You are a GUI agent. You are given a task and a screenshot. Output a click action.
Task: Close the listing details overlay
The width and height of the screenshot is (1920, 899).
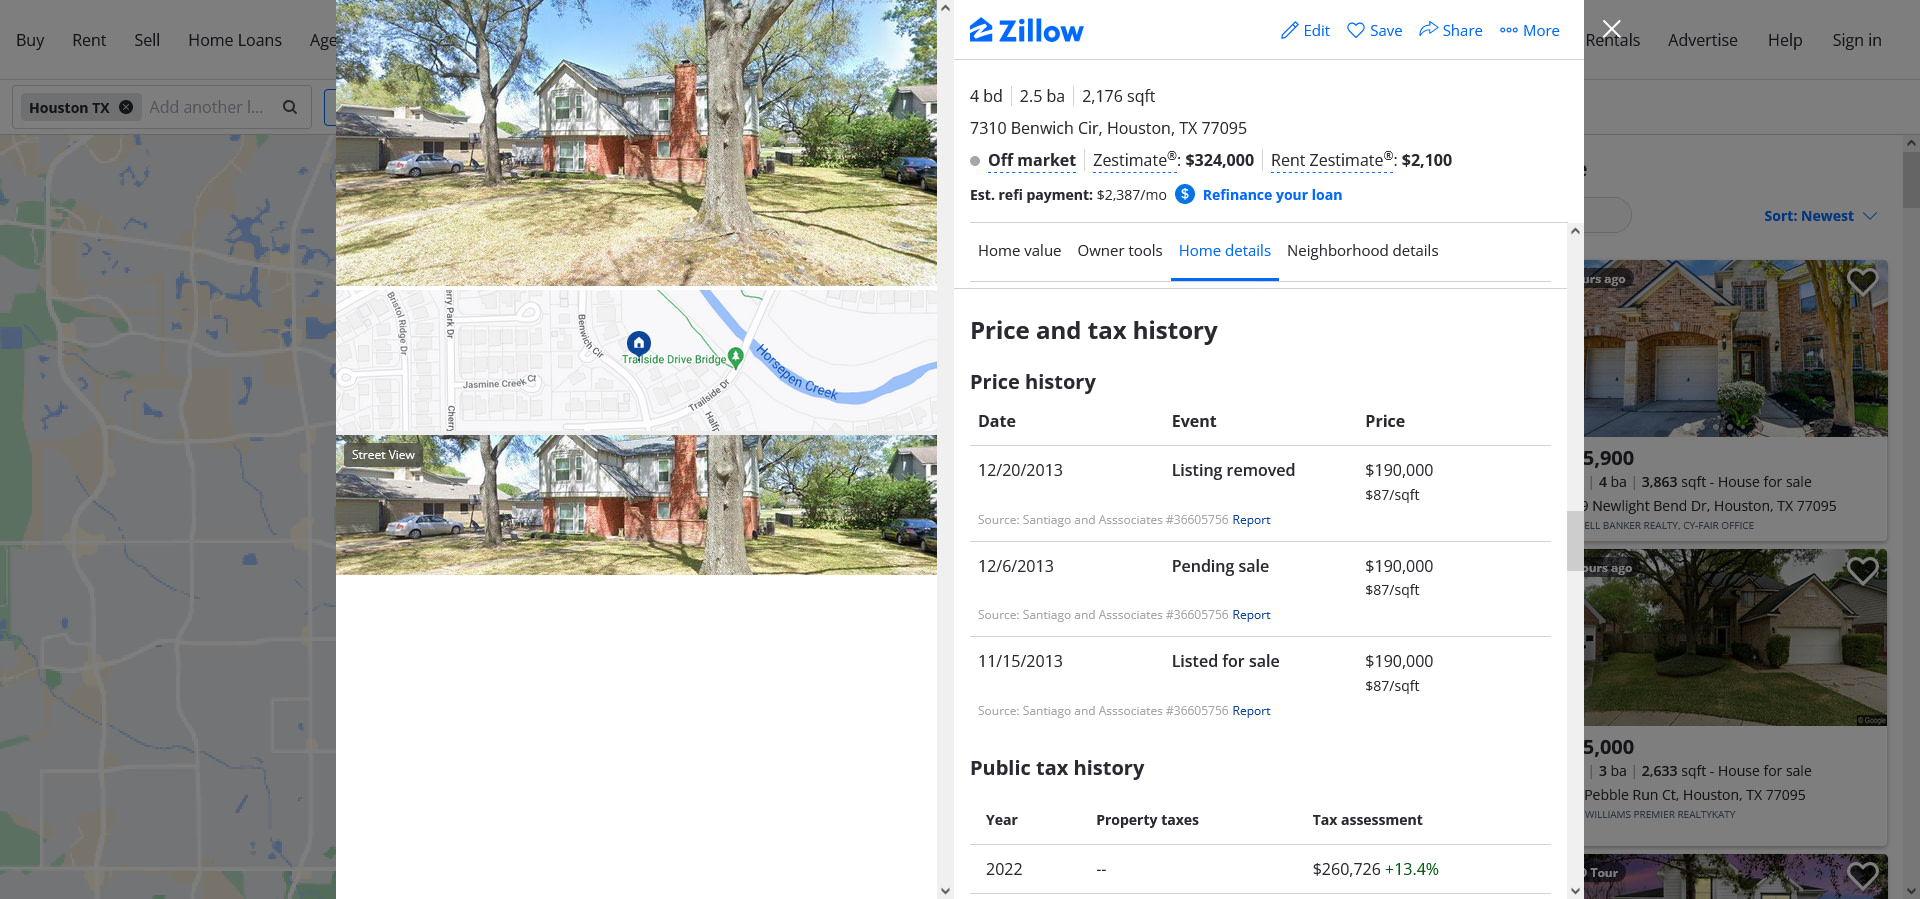pos(1611,28)
